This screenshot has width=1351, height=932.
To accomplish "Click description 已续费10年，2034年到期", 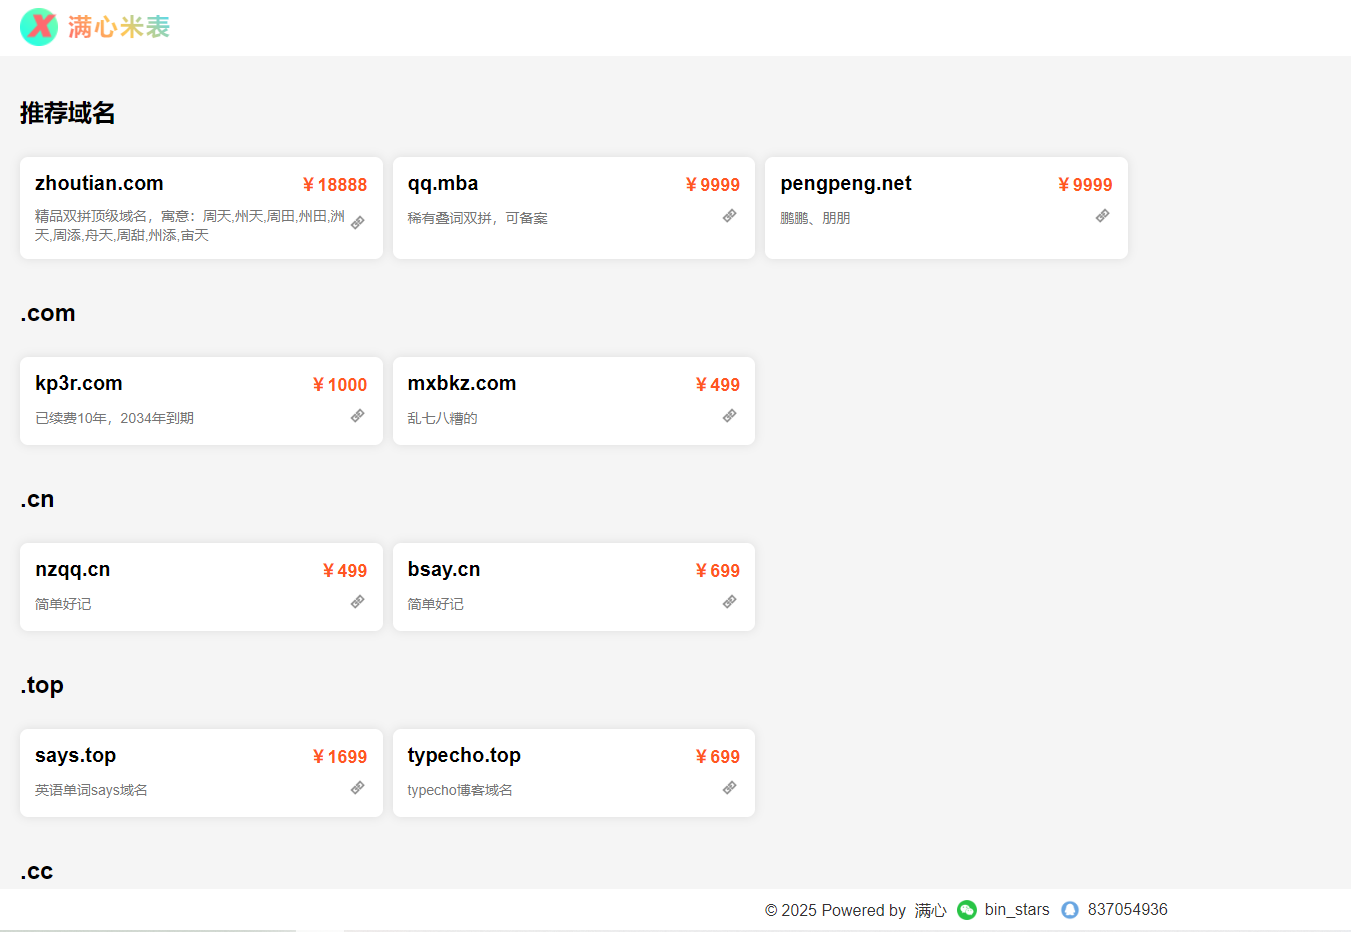I will [x=115, y=418].
